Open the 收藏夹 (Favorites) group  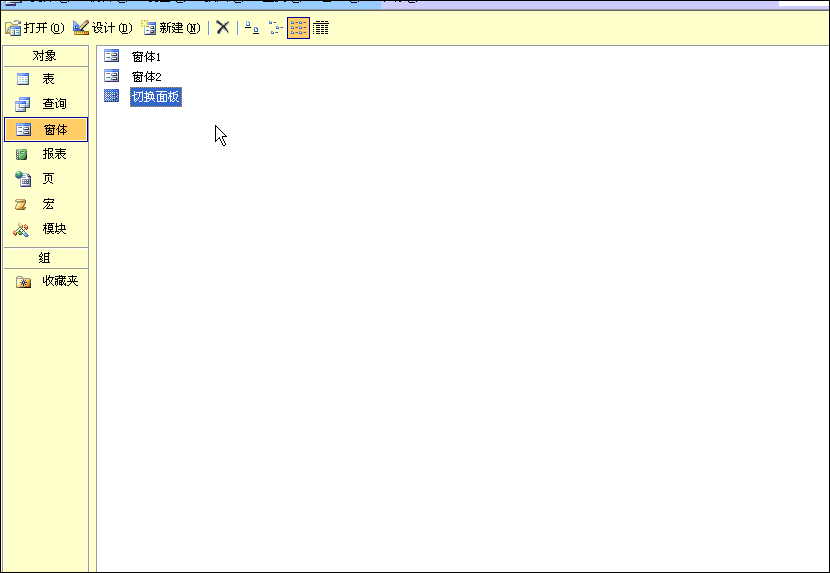tap(46, 281)
